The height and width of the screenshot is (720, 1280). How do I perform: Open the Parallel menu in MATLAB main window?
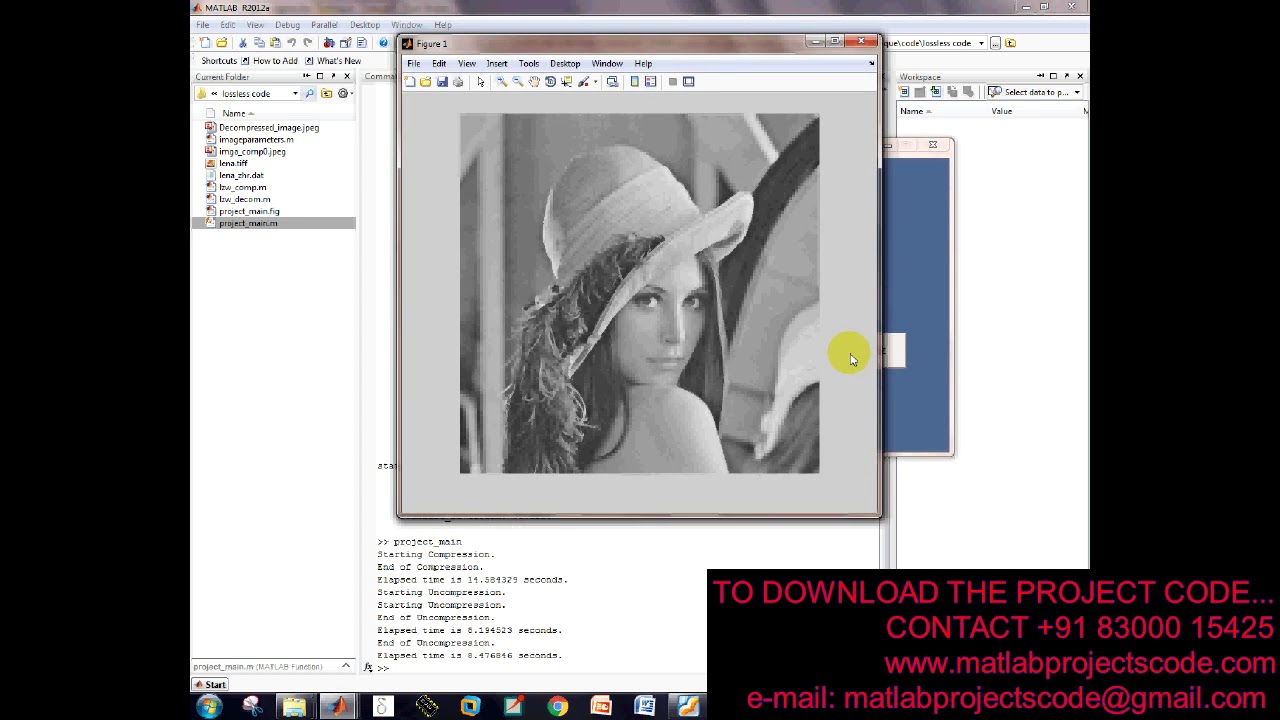coord(324,25)
